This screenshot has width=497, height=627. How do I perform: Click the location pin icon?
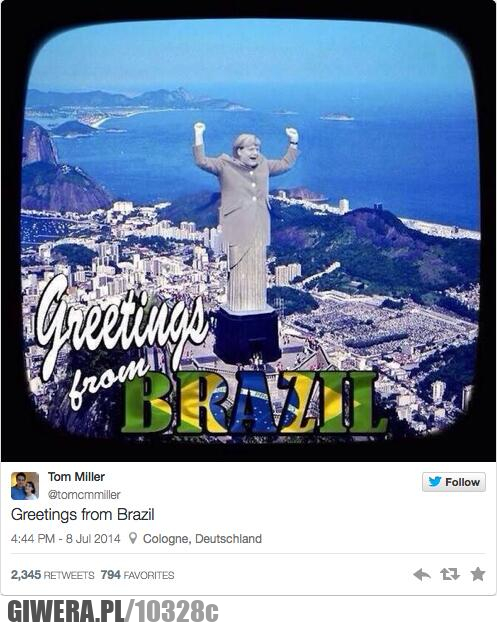[x=133, y=538]
